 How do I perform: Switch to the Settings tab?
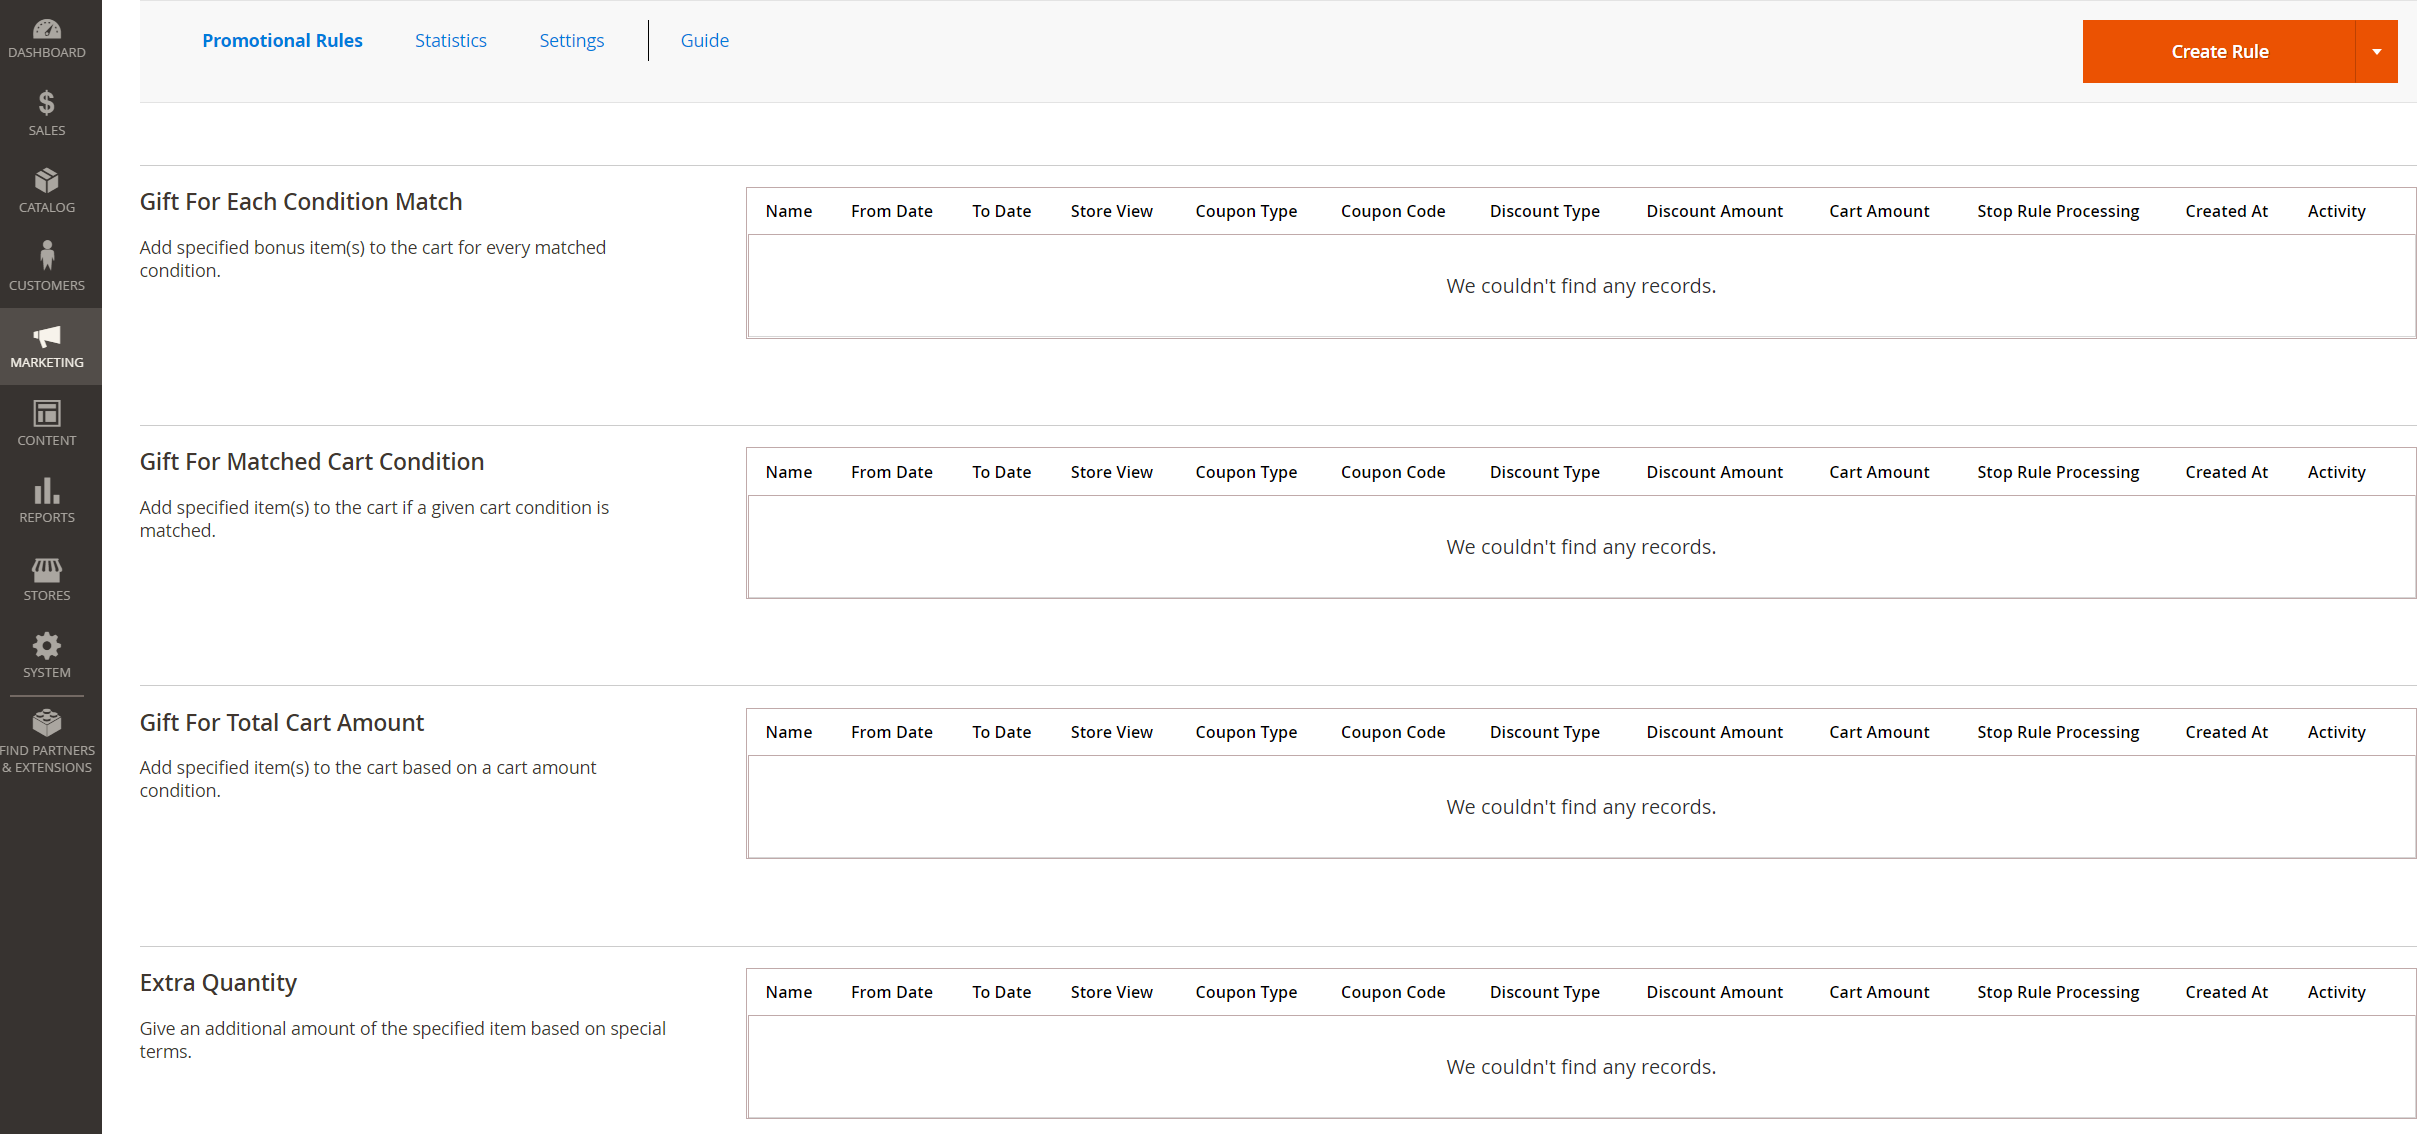[572, 41]
